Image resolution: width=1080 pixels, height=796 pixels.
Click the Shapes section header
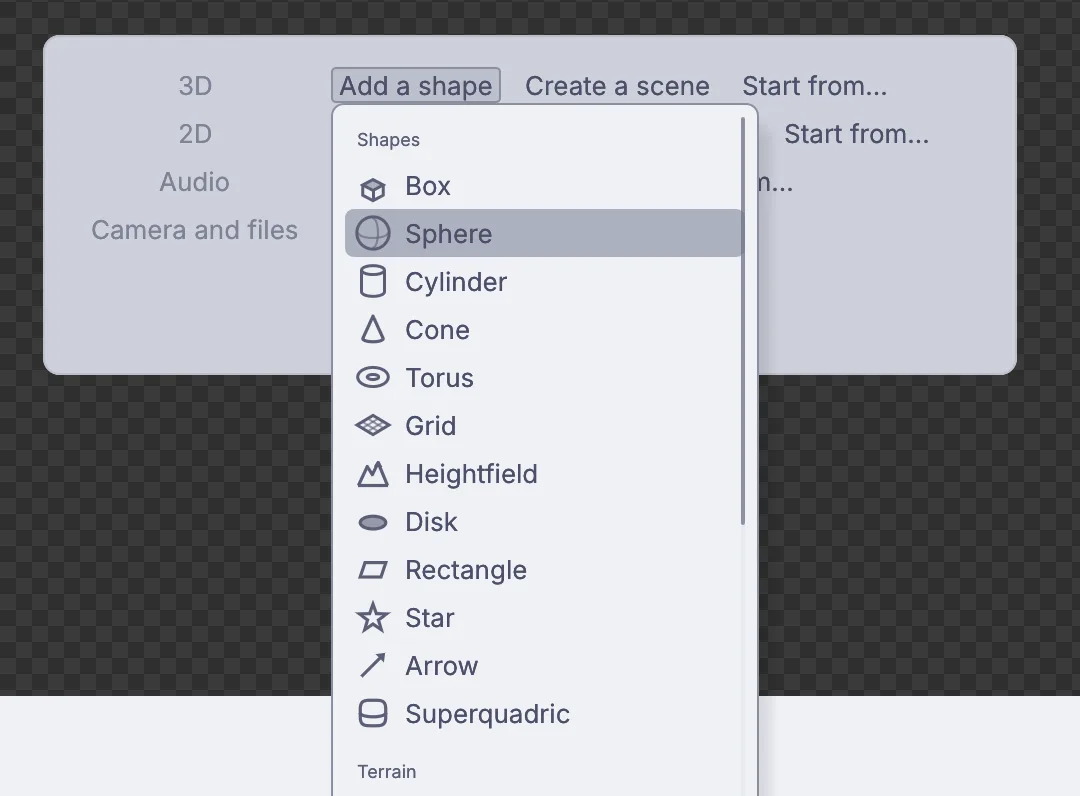[388, 140]
